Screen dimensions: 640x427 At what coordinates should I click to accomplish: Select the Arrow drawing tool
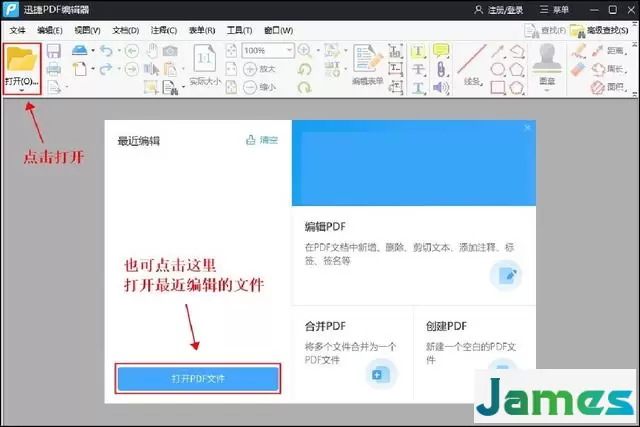(x=498, y=51)
